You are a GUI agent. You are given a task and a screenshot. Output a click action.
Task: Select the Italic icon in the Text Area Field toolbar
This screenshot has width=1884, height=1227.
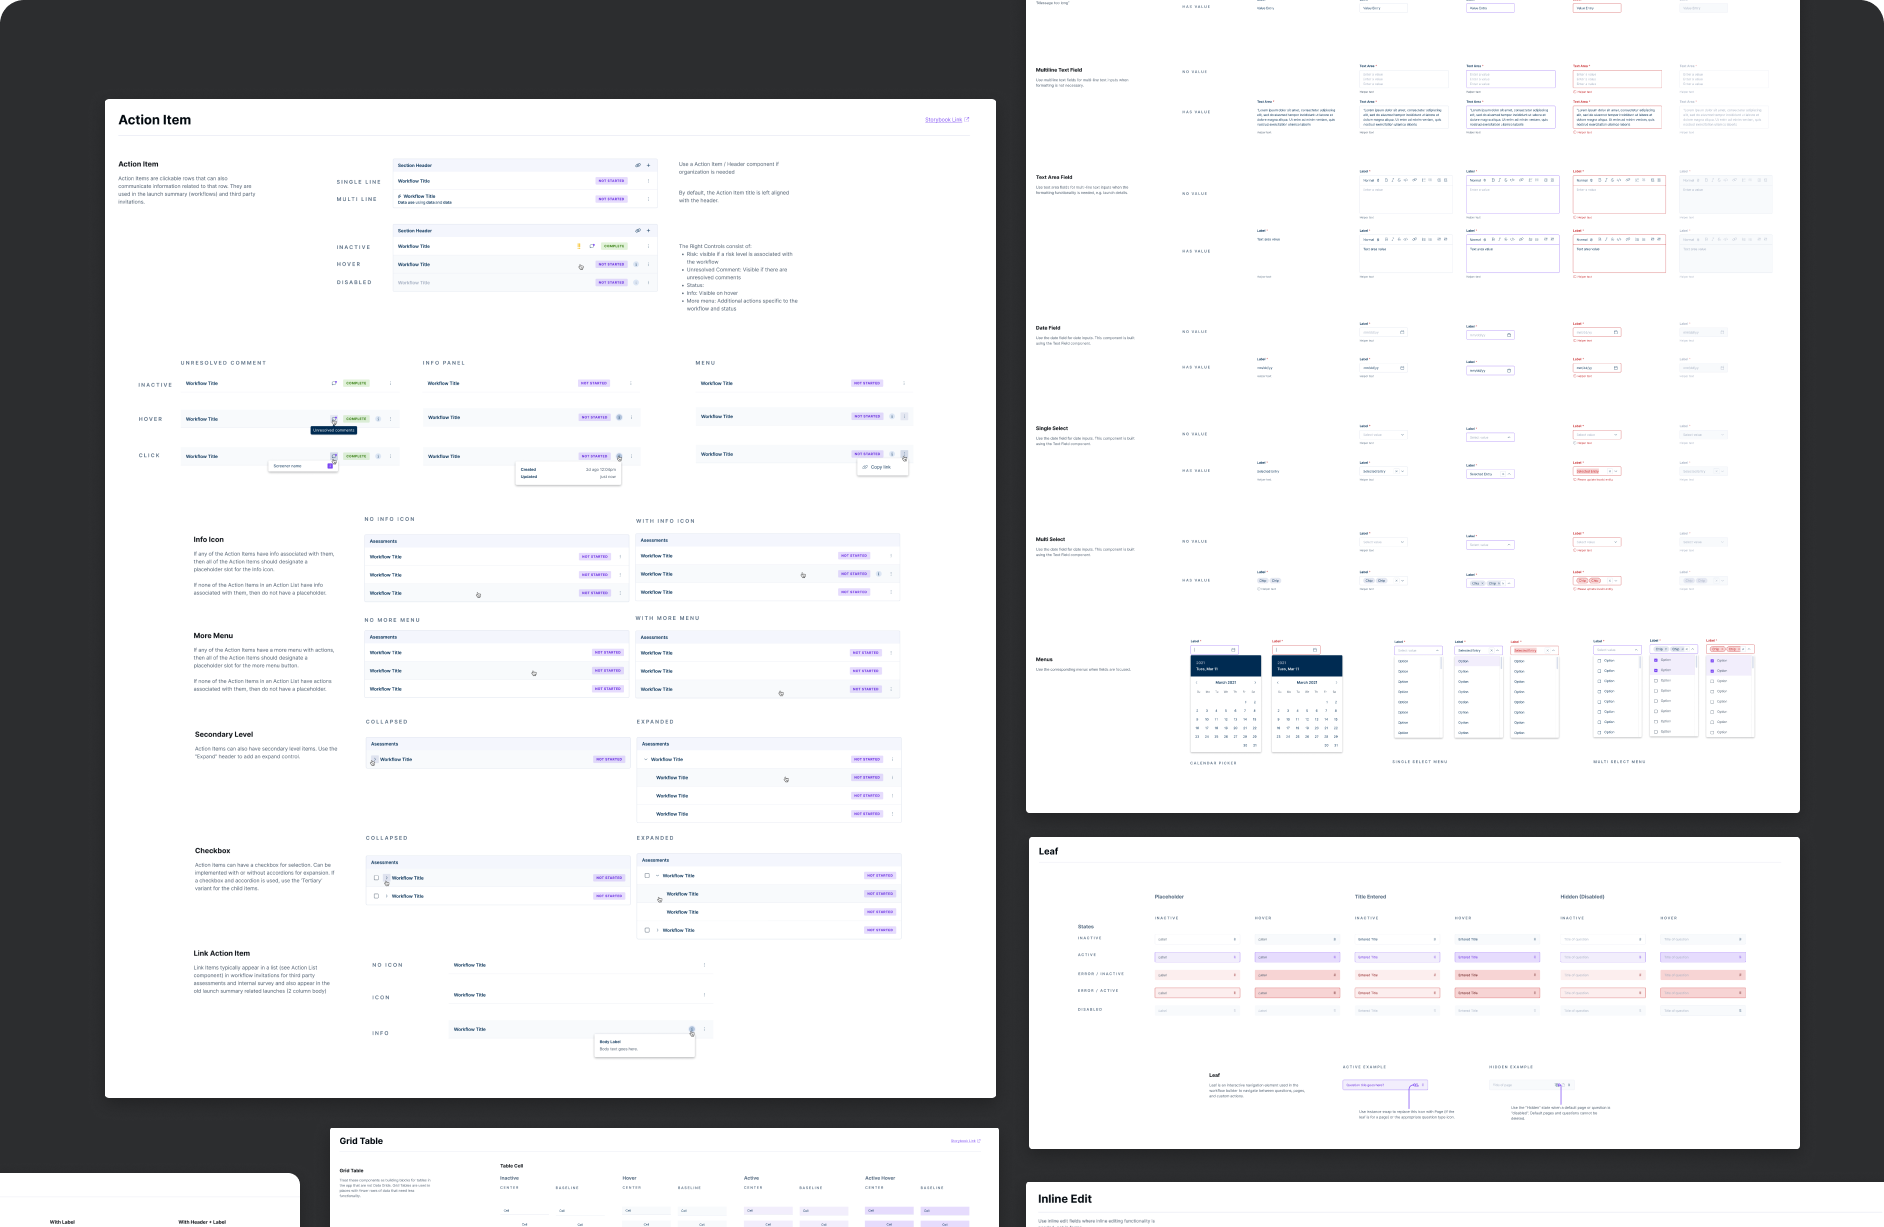click(x=1393, y=180)
